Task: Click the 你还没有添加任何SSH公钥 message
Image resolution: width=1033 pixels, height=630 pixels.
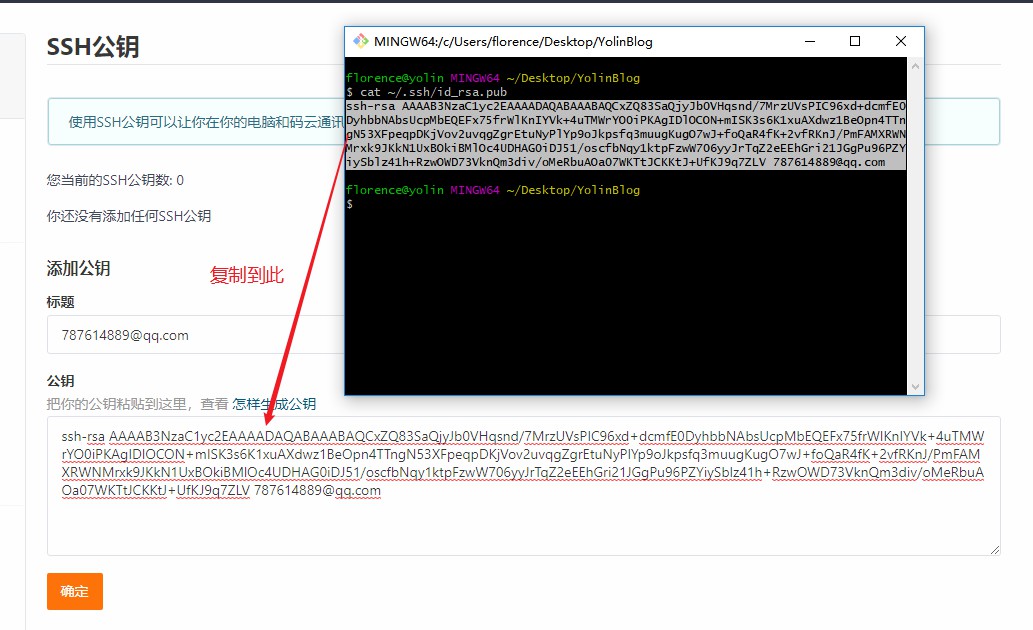Action: pyautogui.click(x=128, y=216)
